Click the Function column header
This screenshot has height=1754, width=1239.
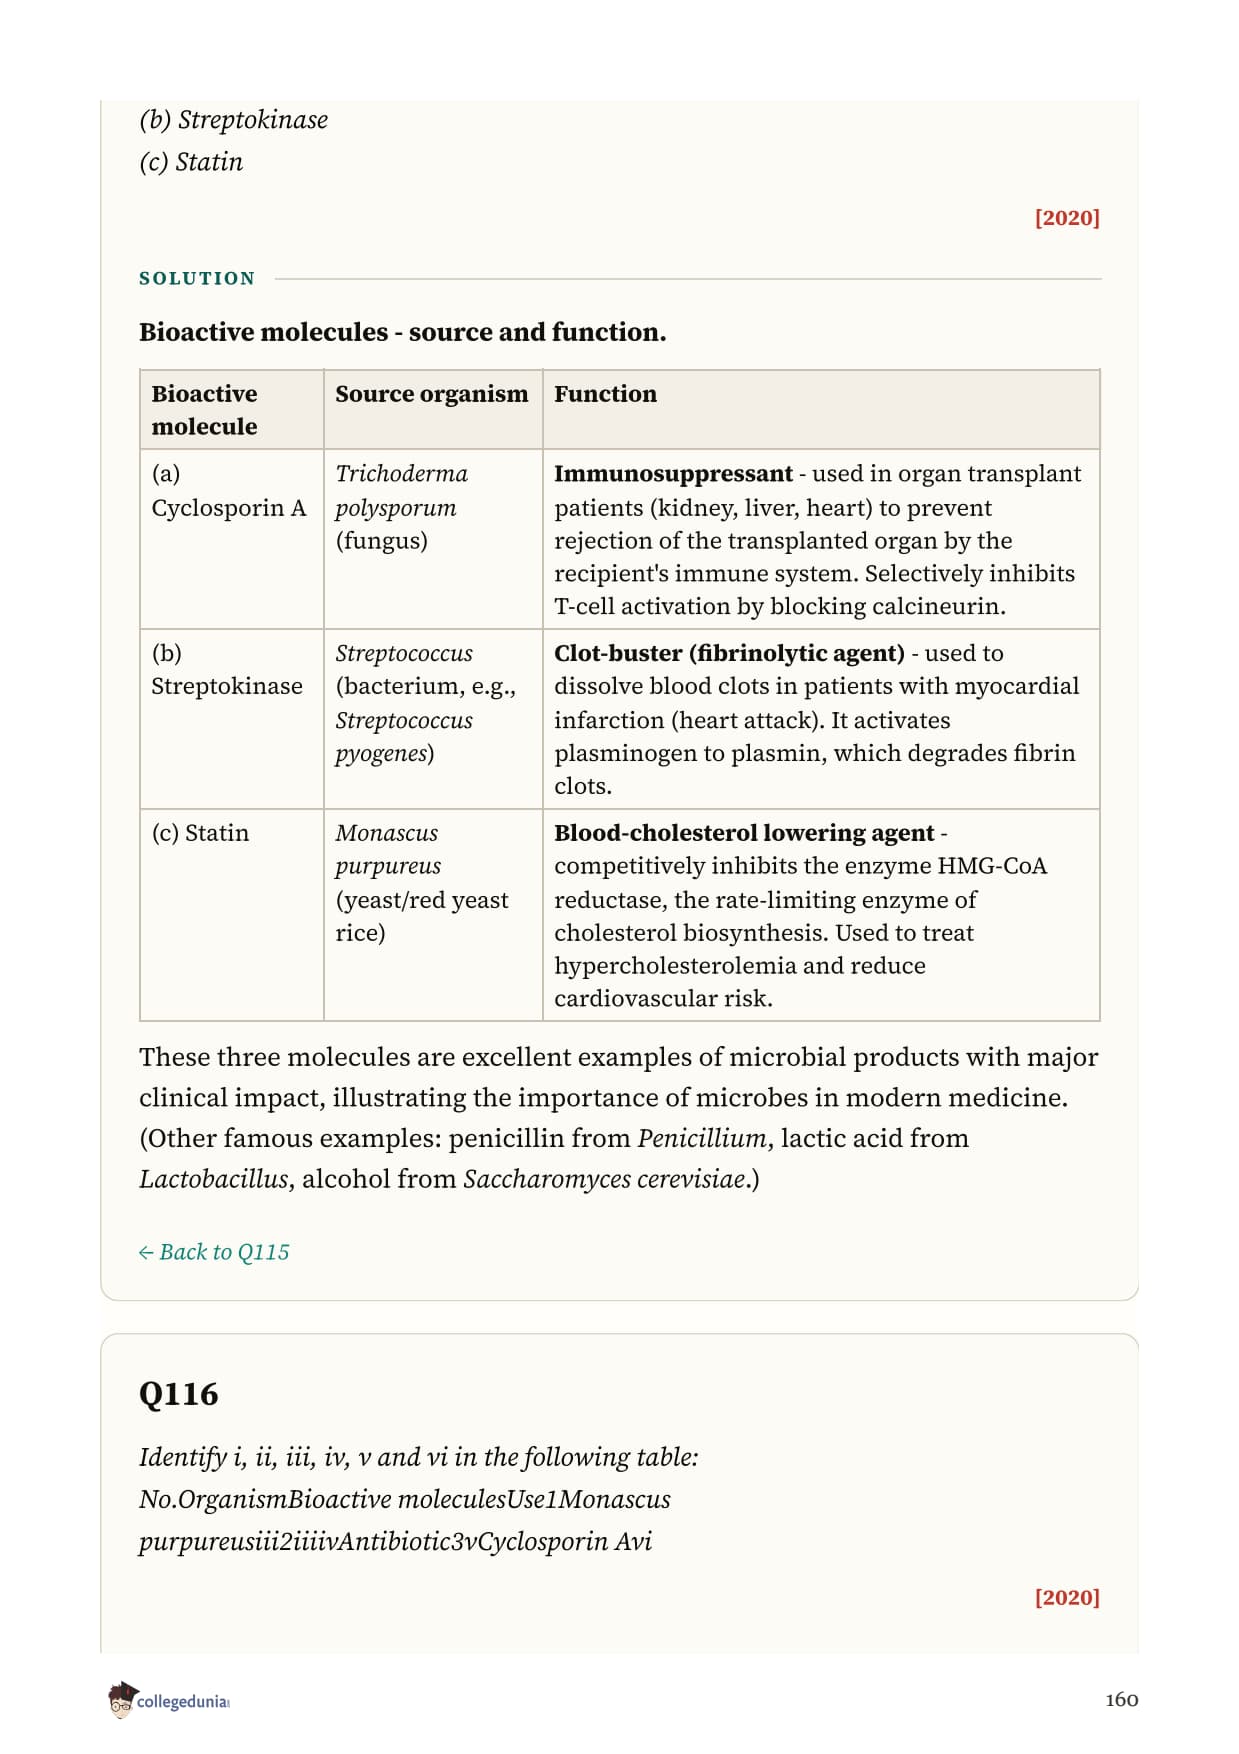(x=821, y=410)
